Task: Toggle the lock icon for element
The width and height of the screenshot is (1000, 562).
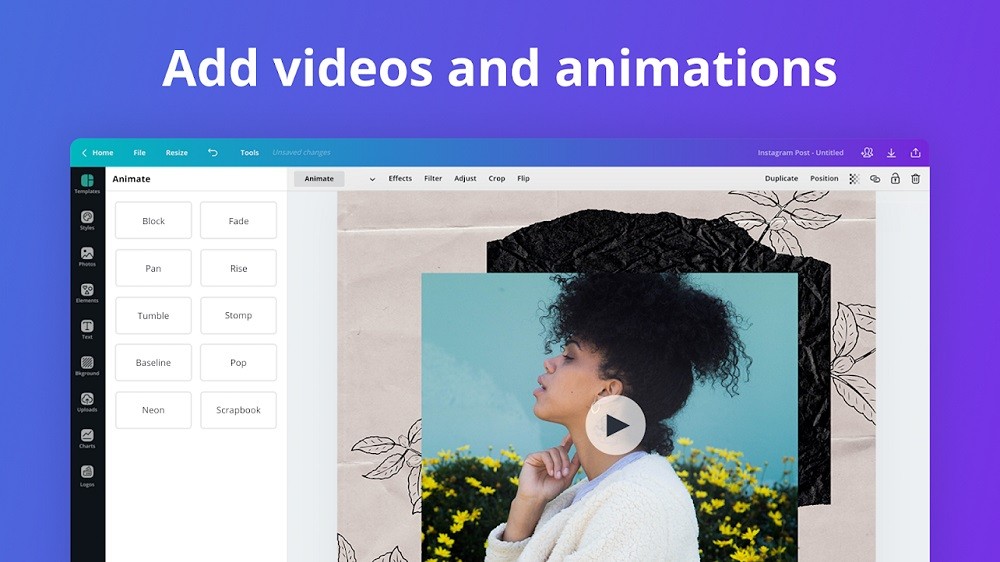Action: click(x=895, y=179)
